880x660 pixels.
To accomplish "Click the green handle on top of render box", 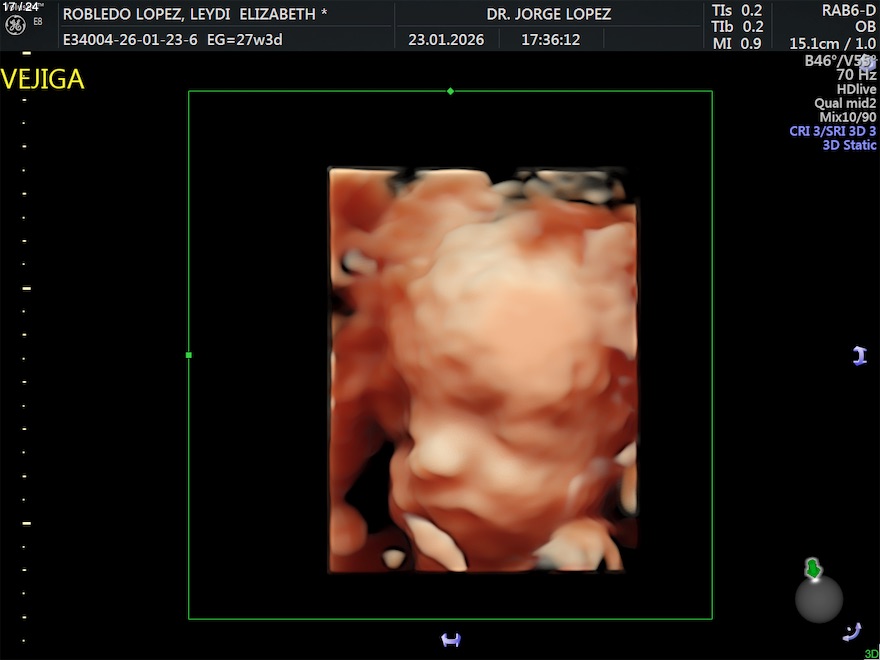I will click(x=450, y=91).
